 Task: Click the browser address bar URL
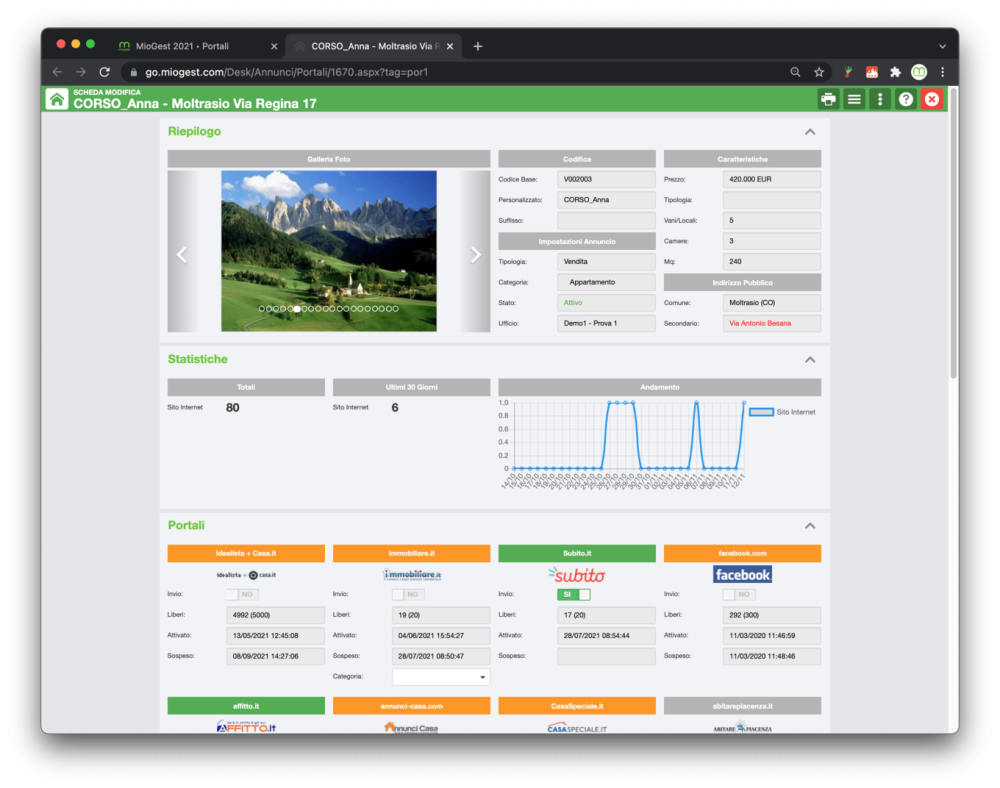(x=286, y=72)
